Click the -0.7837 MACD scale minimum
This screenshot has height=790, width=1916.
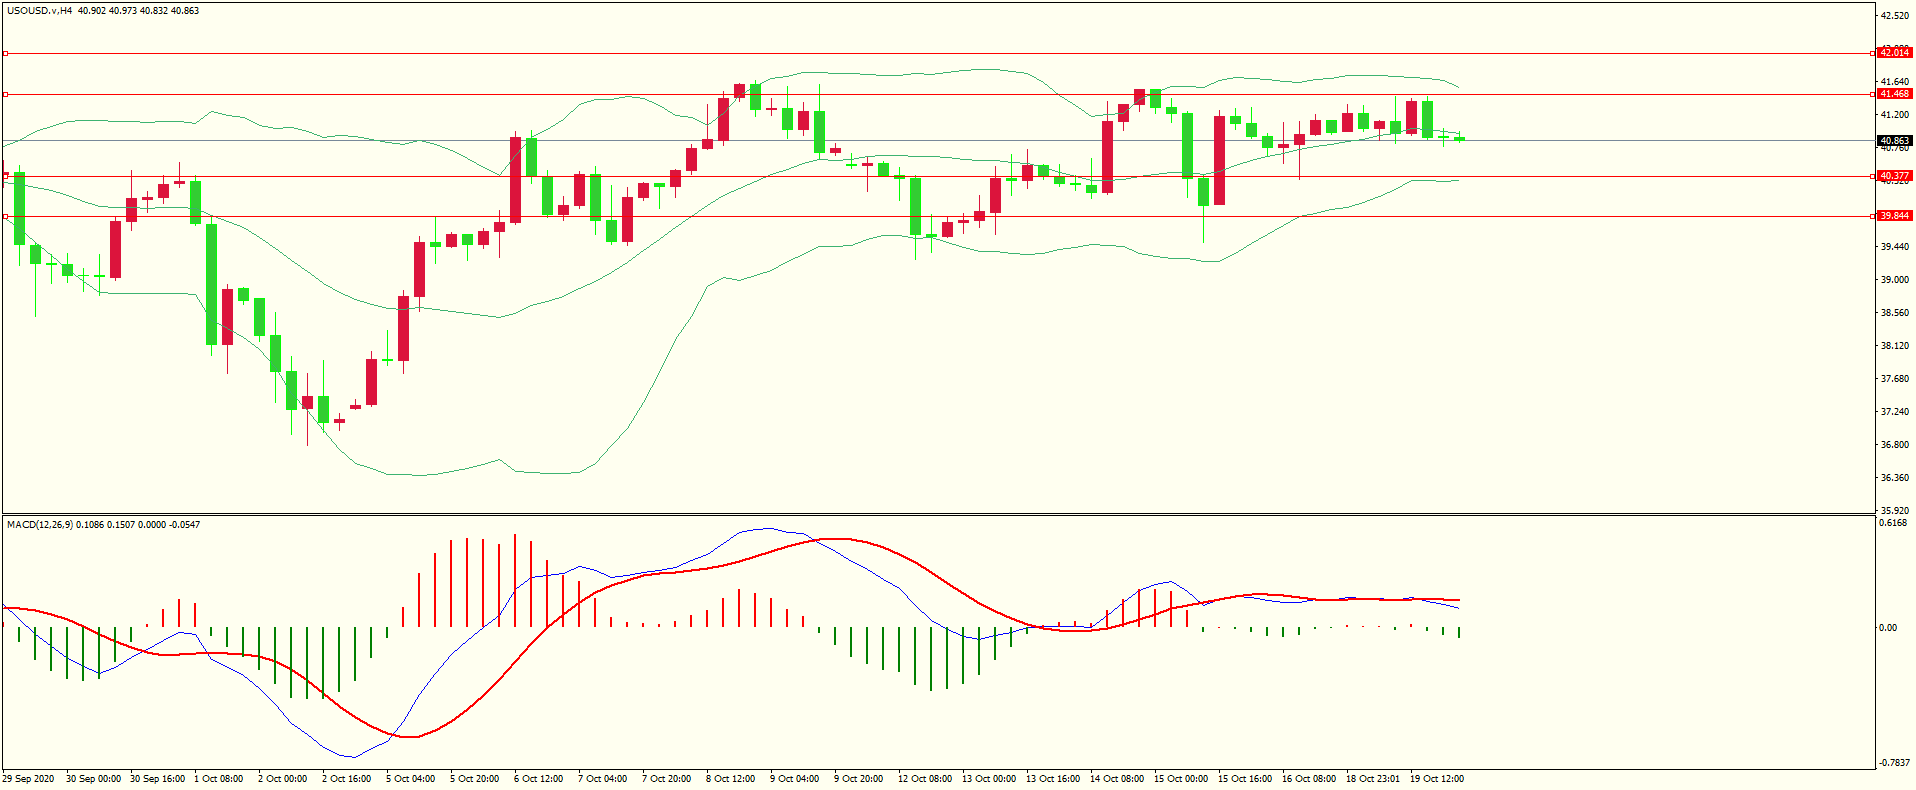pos(1893,763)
